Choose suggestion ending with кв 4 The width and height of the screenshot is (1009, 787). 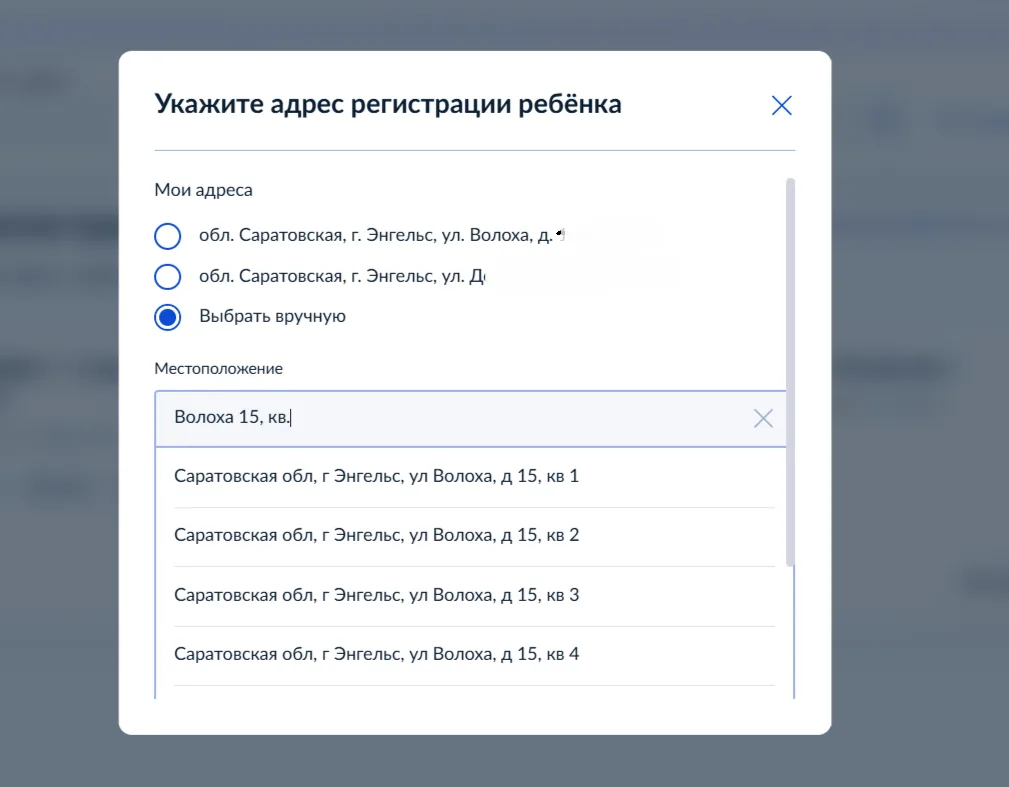[x=474, y=654]
